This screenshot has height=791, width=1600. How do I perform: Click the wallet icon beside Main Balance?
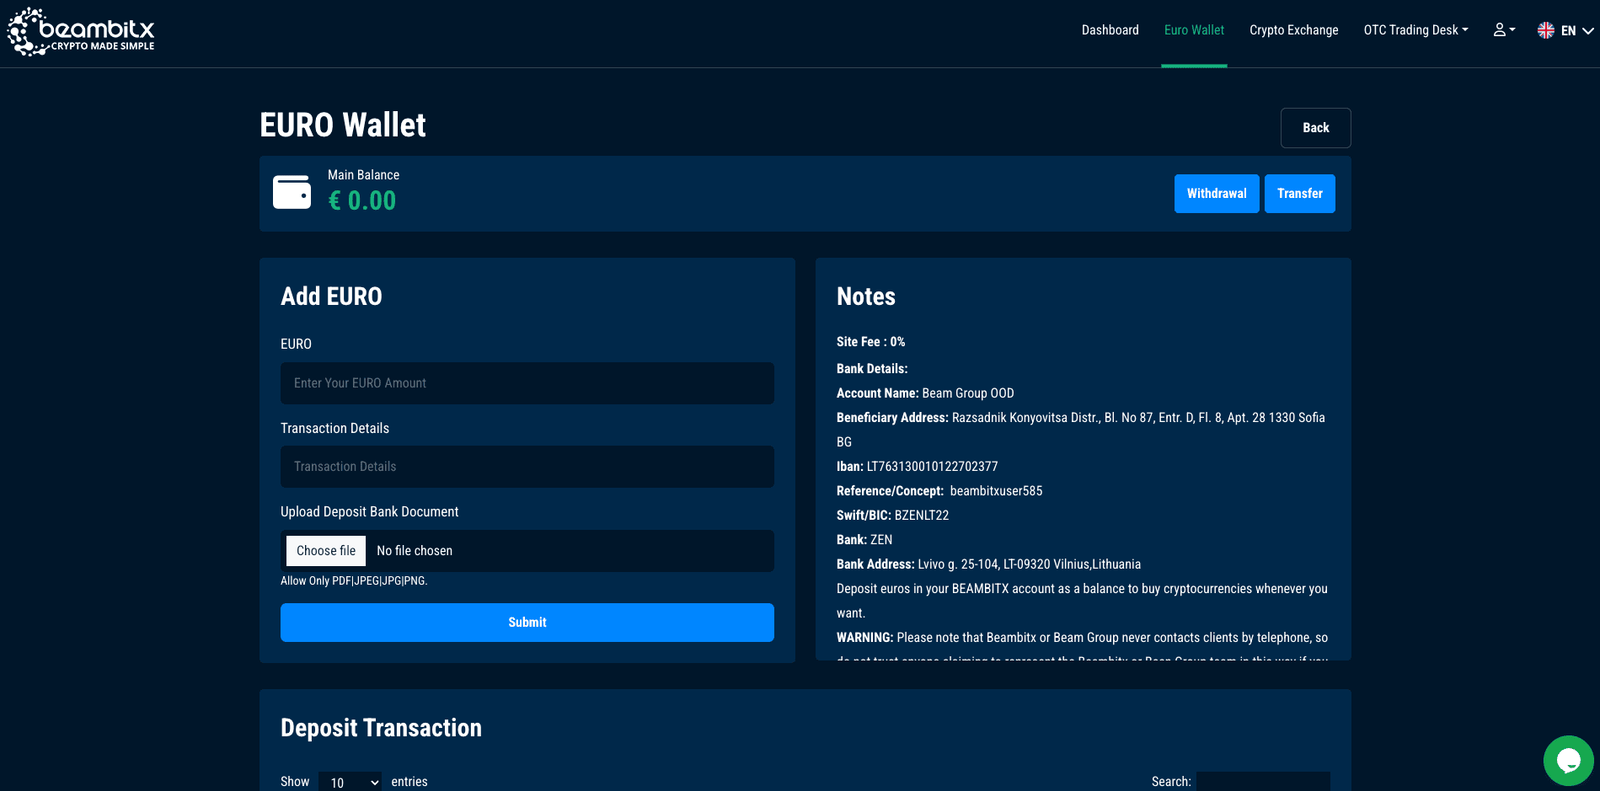[292, 192]
